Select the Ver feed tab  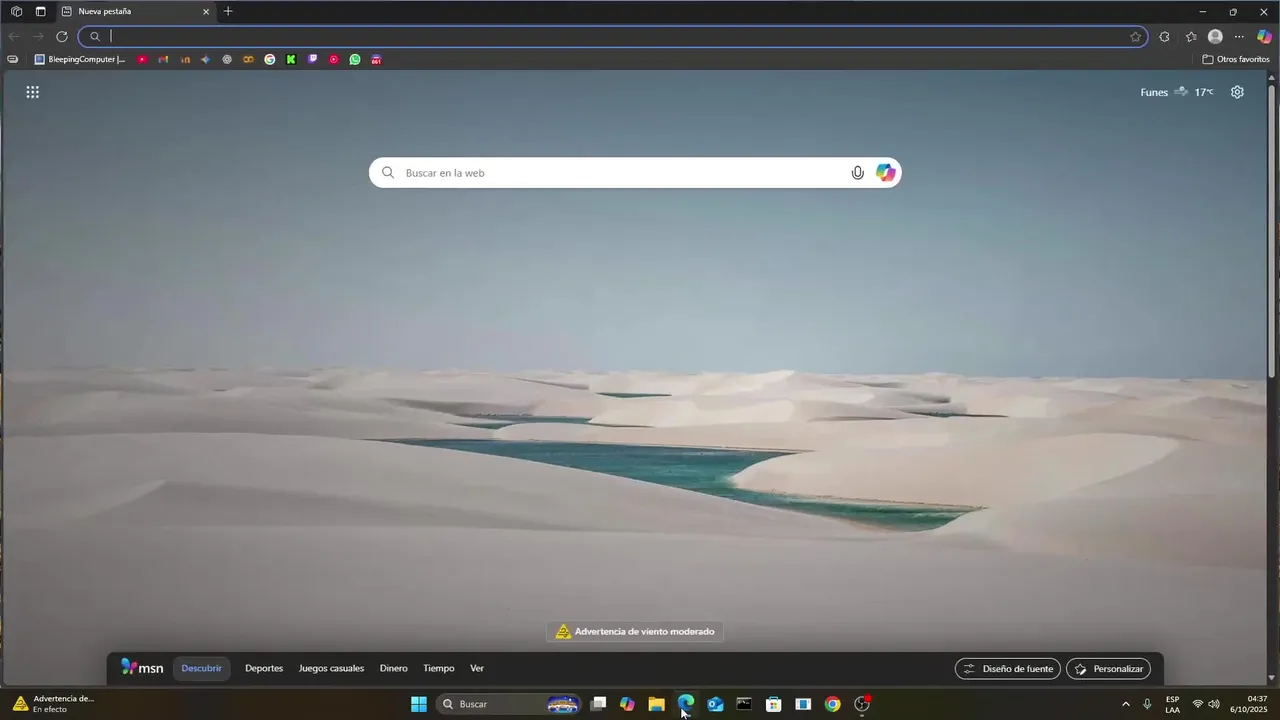477,668
